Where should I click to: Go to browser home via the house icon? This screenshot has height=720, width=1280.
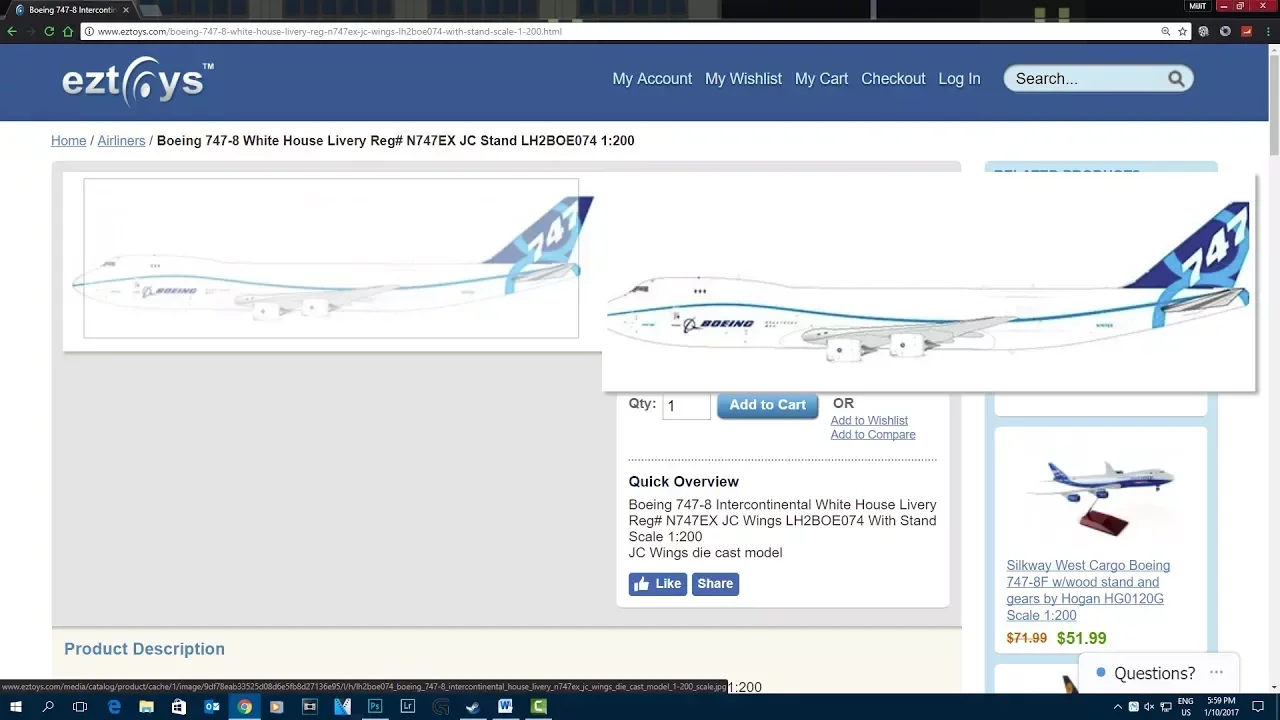click(x=68, y=31)
